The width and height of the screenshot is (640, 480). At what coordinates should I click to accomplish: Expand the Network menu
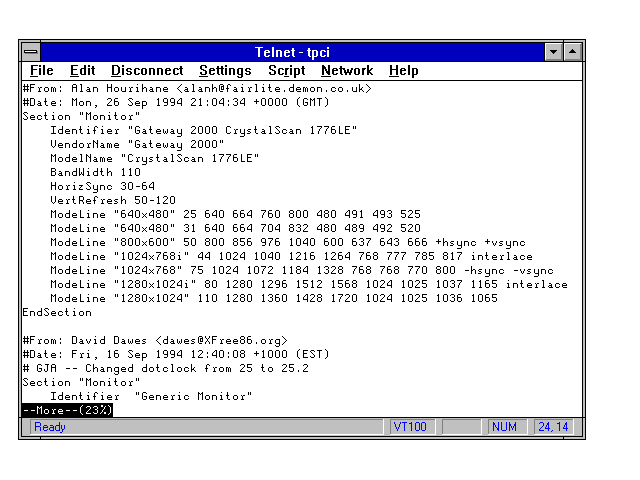pyautogui.click(x=346, y=71)
